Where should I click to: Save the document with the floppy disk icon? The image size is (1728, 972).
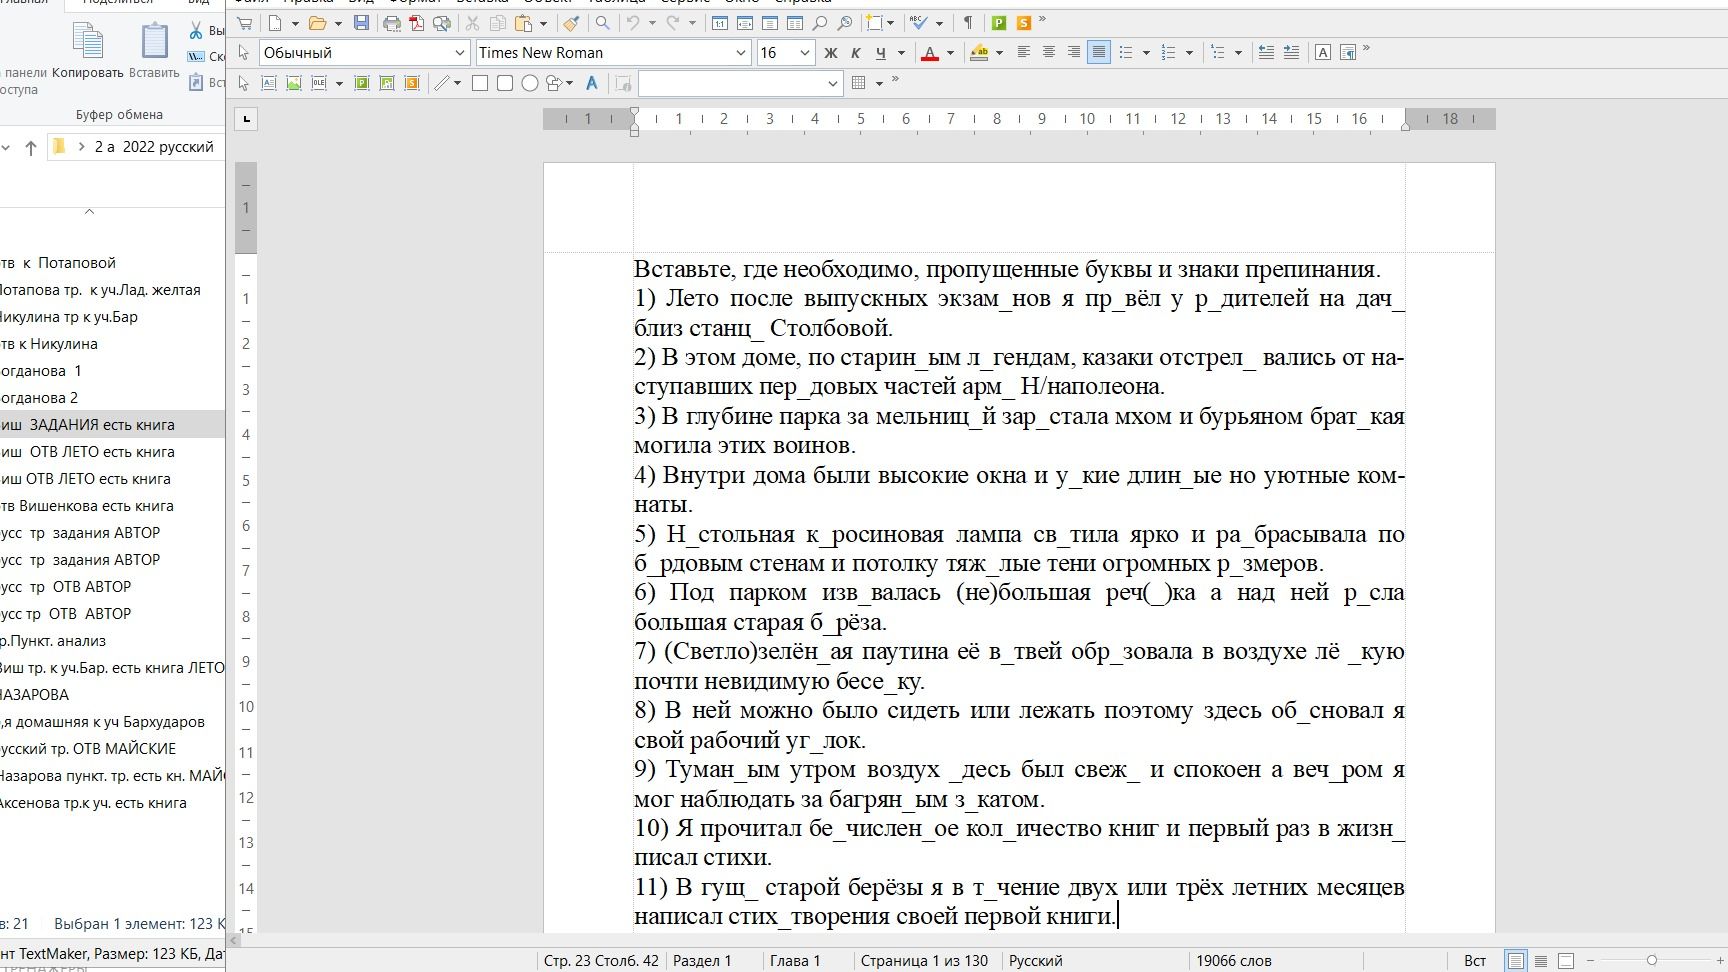(x=361, y=23)
